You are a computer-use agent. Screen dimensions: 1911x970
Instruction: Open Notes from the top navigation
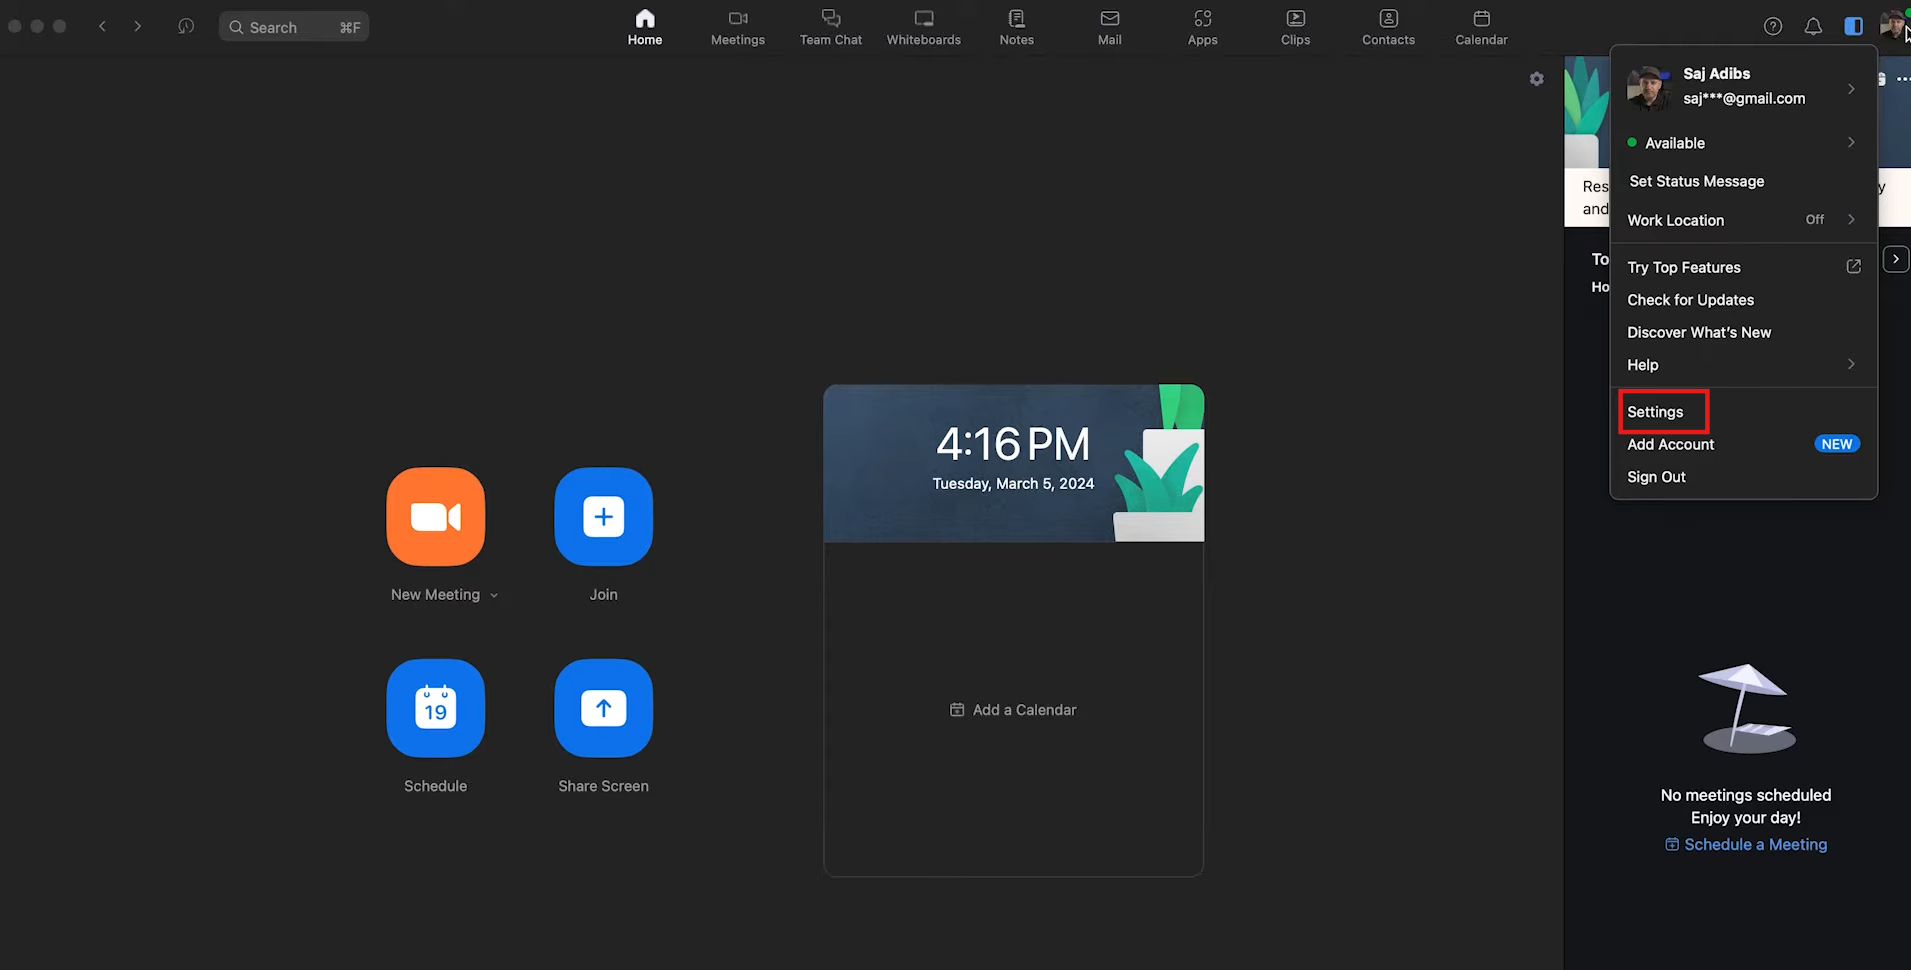click(1017, 27)
